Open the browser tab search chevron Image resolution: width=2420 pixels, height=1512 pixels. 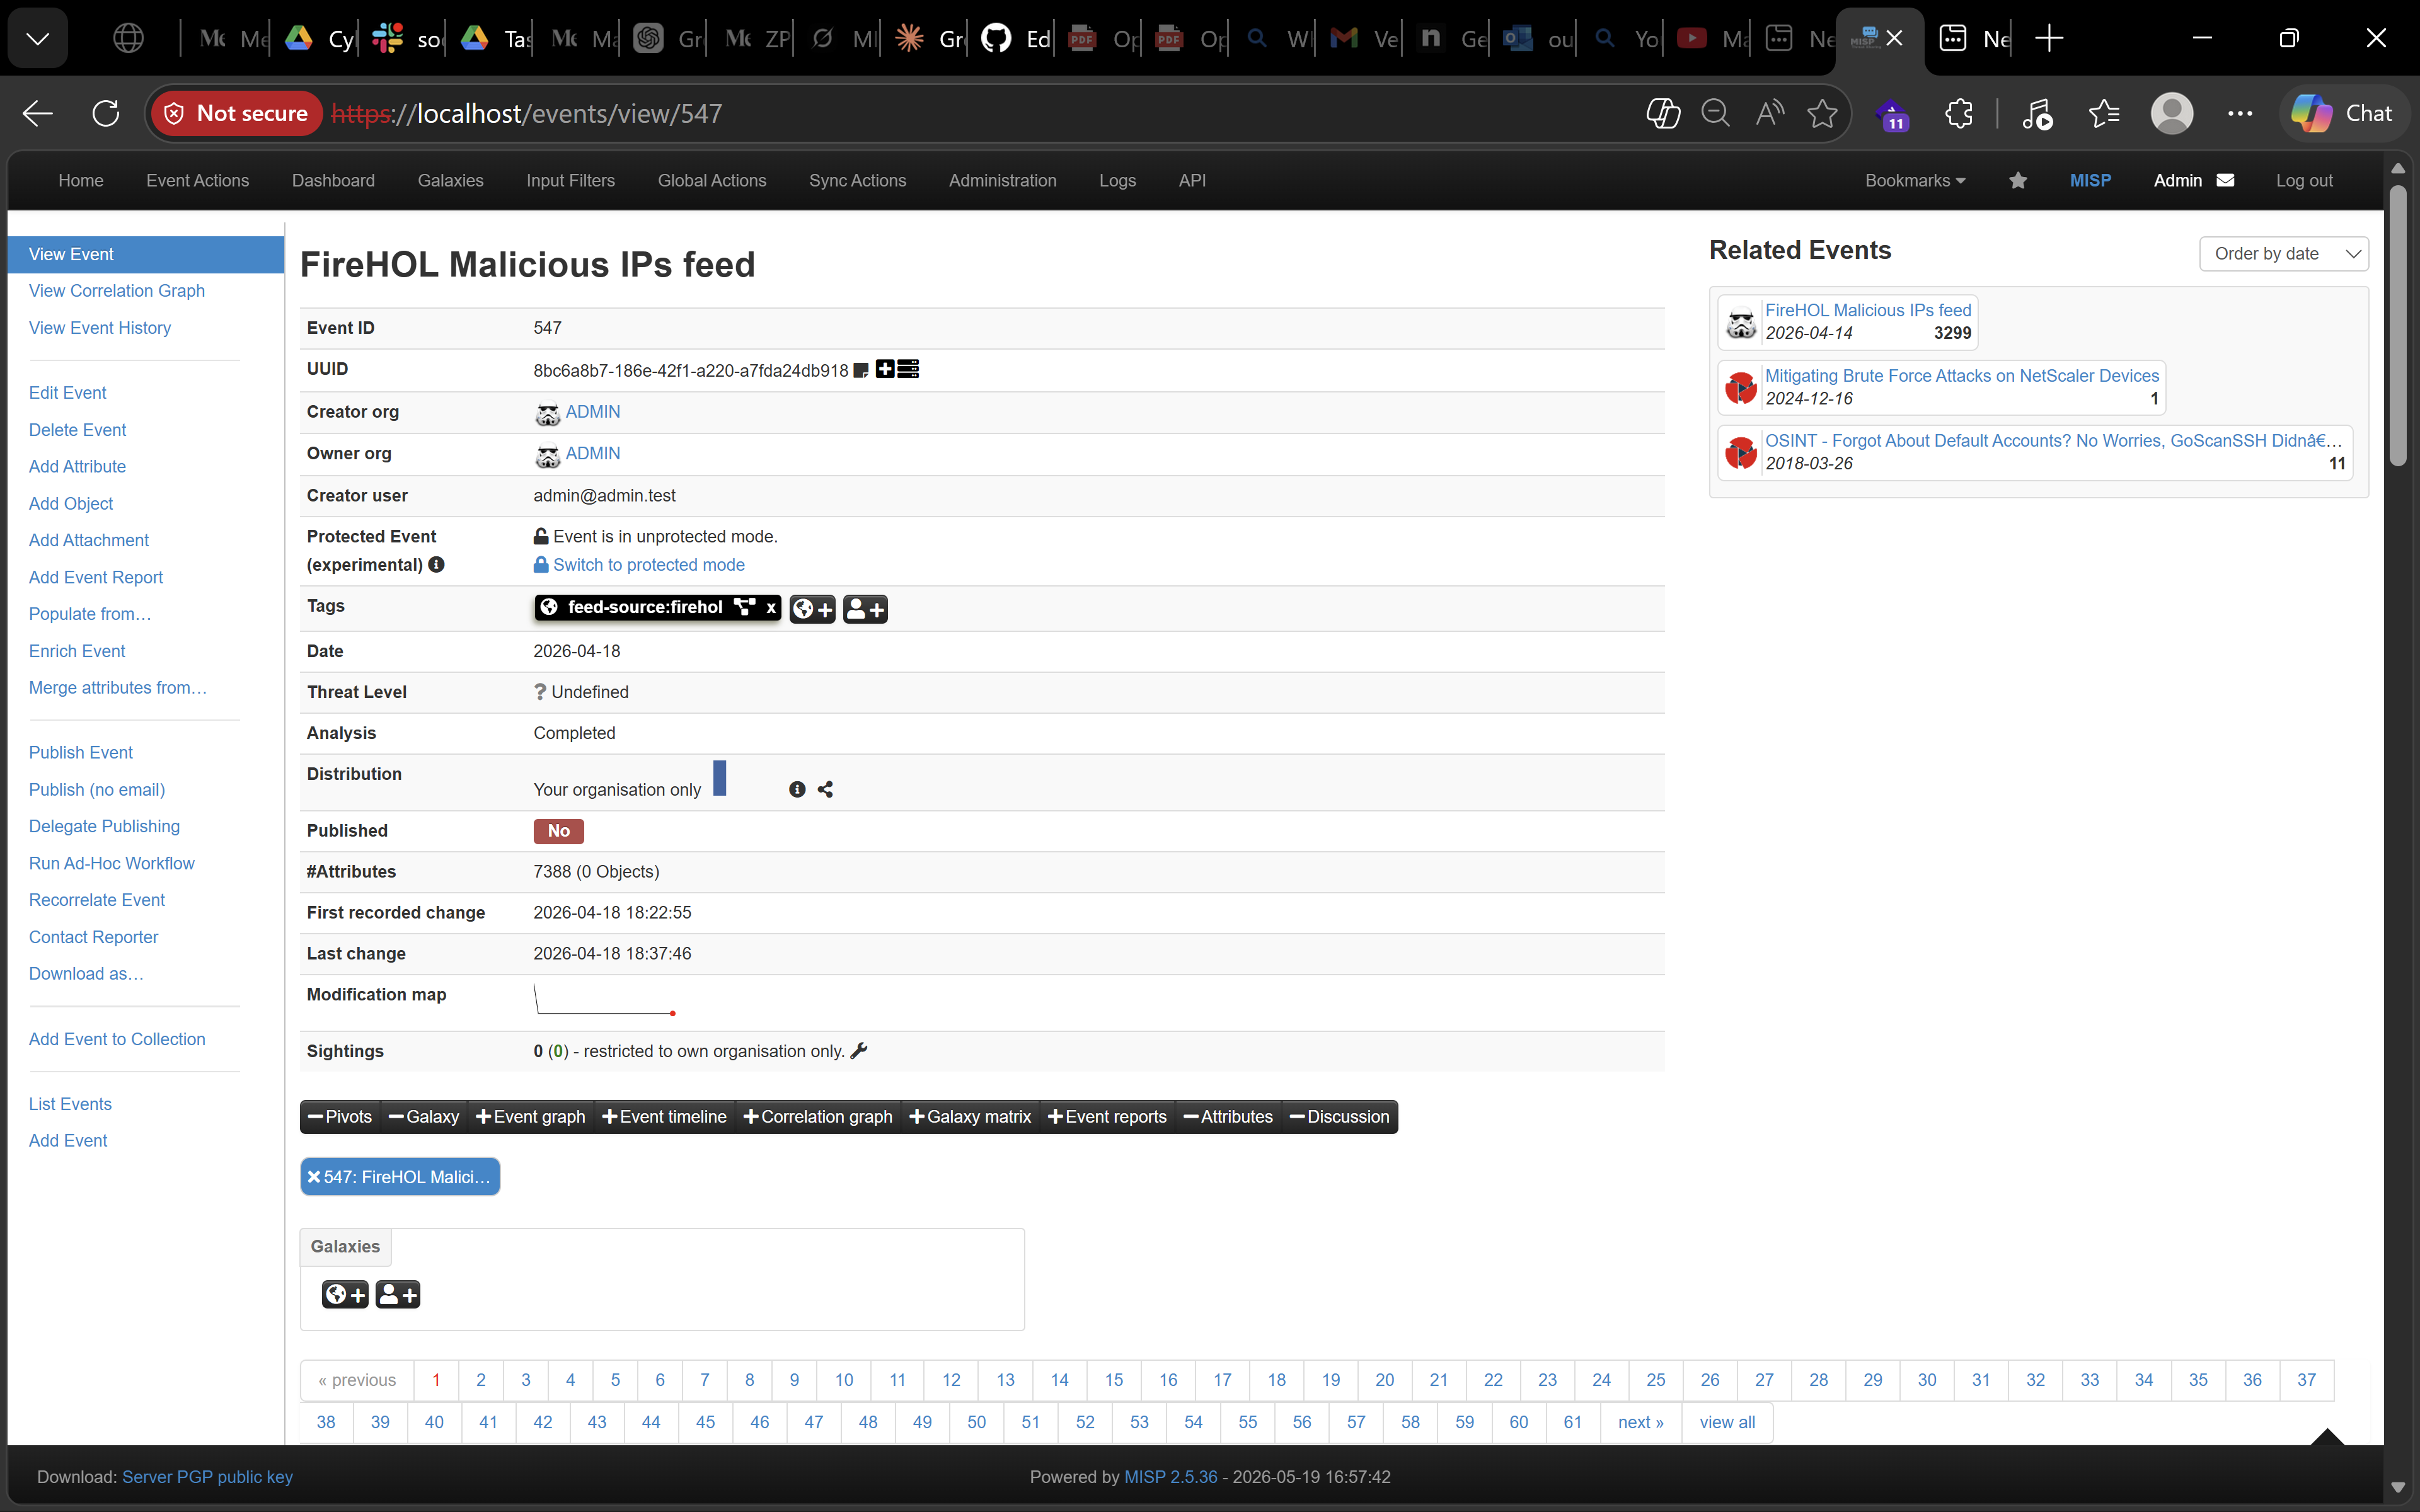tap(38, 39)
